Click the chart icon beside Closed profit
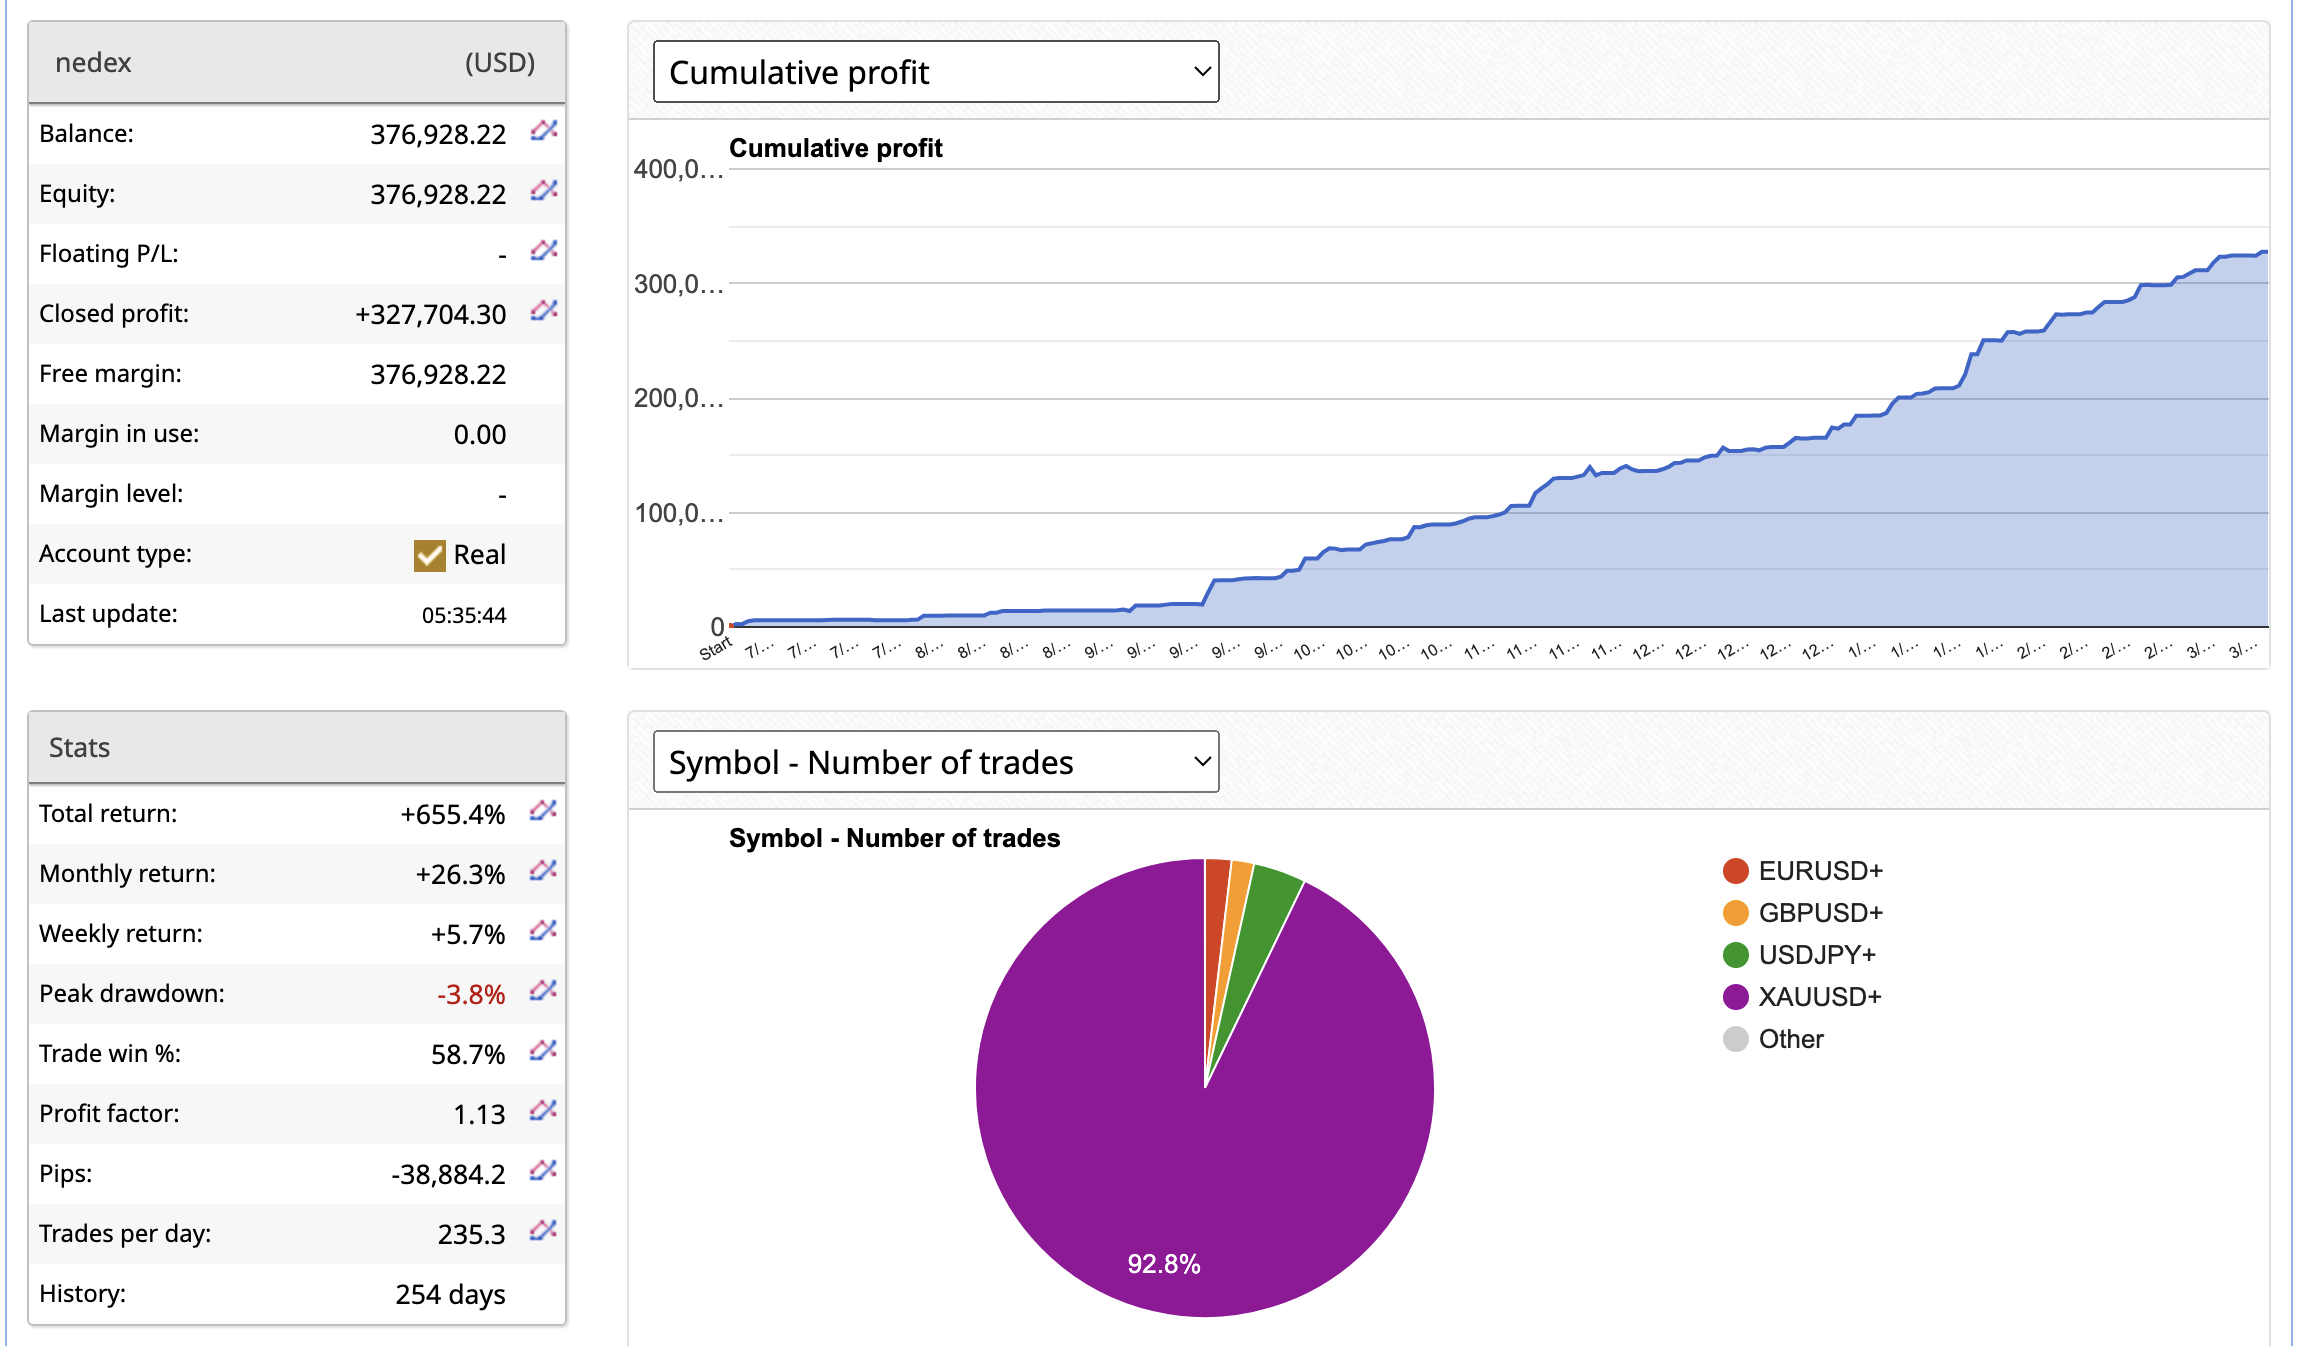Viewport: 2306px width, 1346px height. (543, 311)
